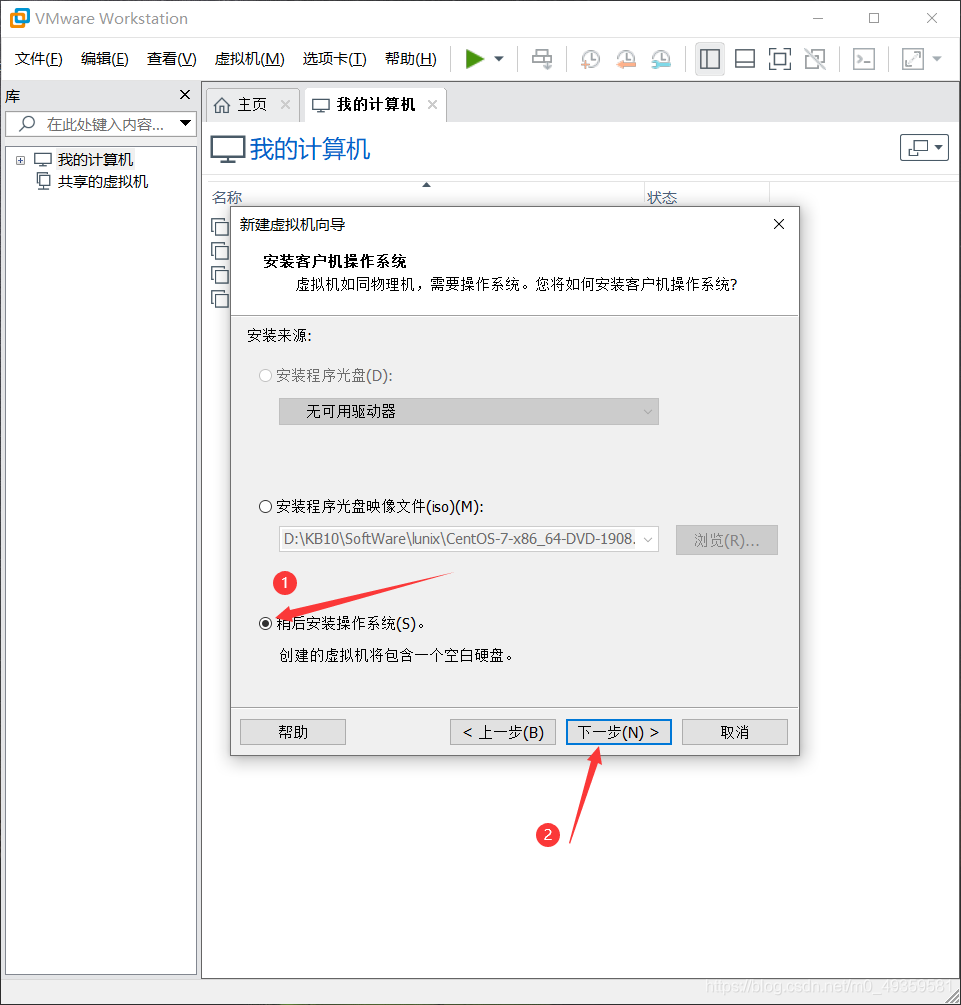Open the console view icon
The width and height of the screenshot is (961, 1005).
(864, 59)
